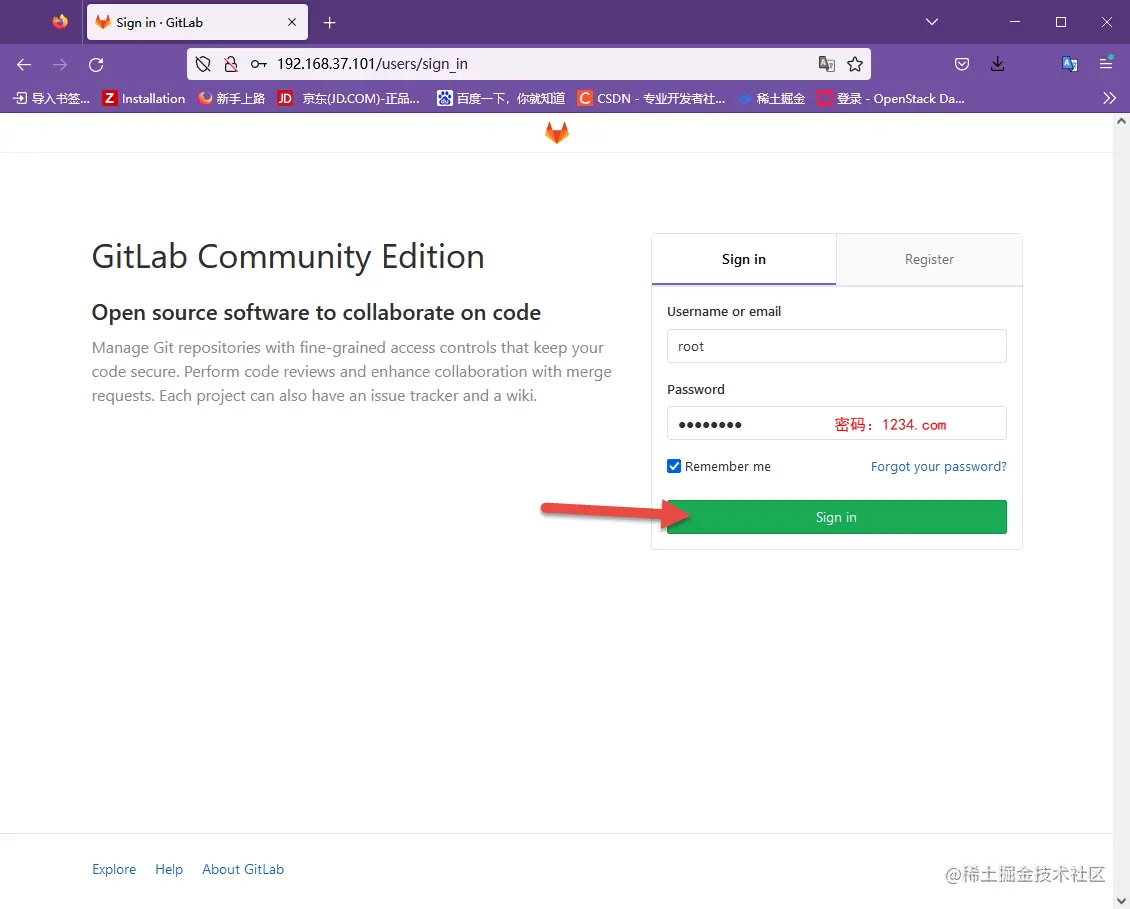The image size is (1130, 909).
Task: Click translate page icon in address bar
Action: [x=827, y=64]
